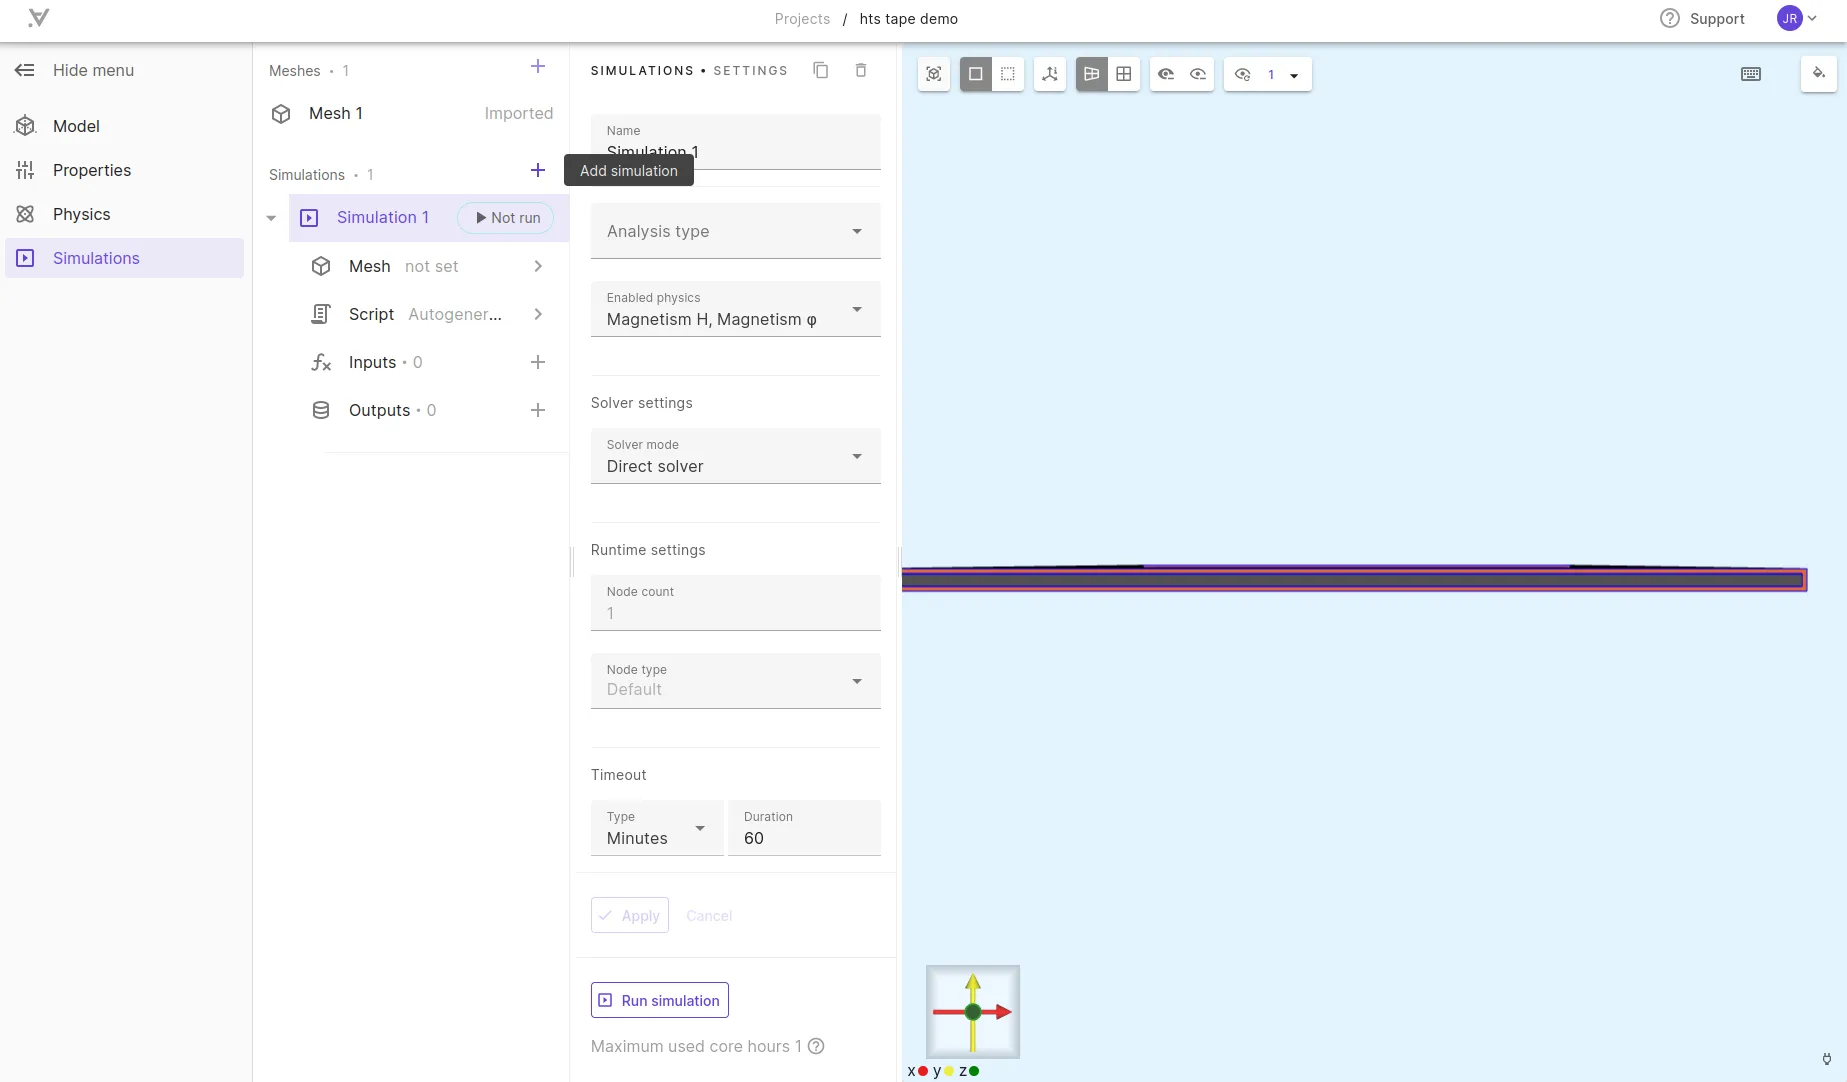Viewport: 1847px width, 1082px height.
Task: Click the Simulation 1 play-box icon
Action: [309, 218]
